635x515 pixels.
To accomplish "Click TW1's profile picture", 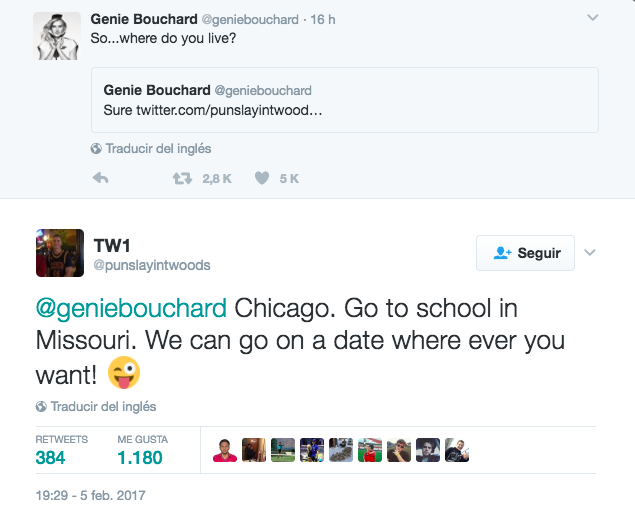I will 59,253.
